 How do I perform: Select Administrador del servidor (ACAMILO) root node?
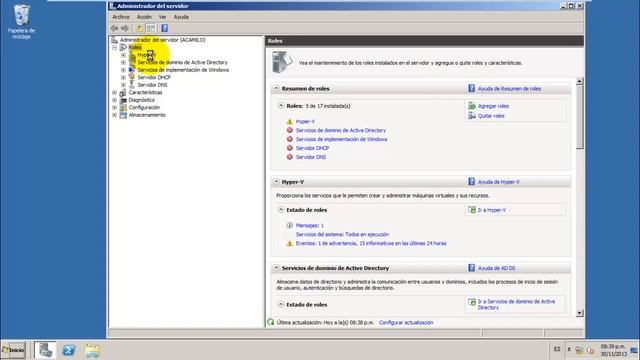coord(162,40)
